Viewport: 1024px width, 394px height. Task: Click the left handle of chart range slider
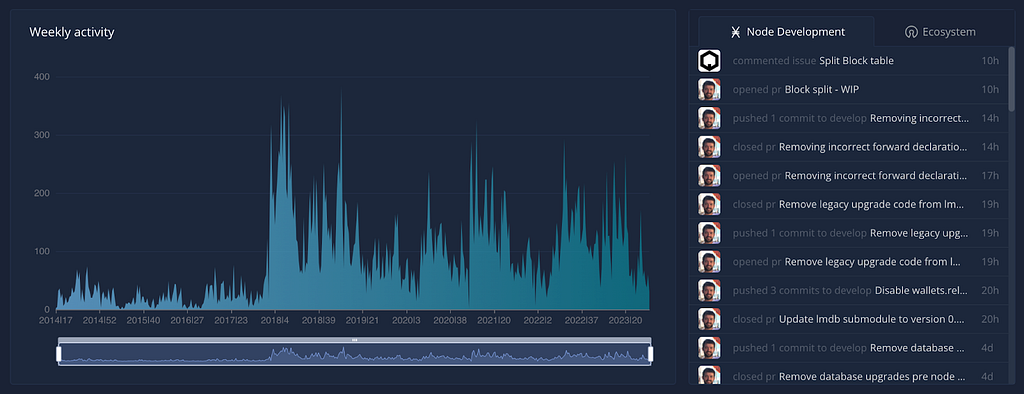coord(59,354)
